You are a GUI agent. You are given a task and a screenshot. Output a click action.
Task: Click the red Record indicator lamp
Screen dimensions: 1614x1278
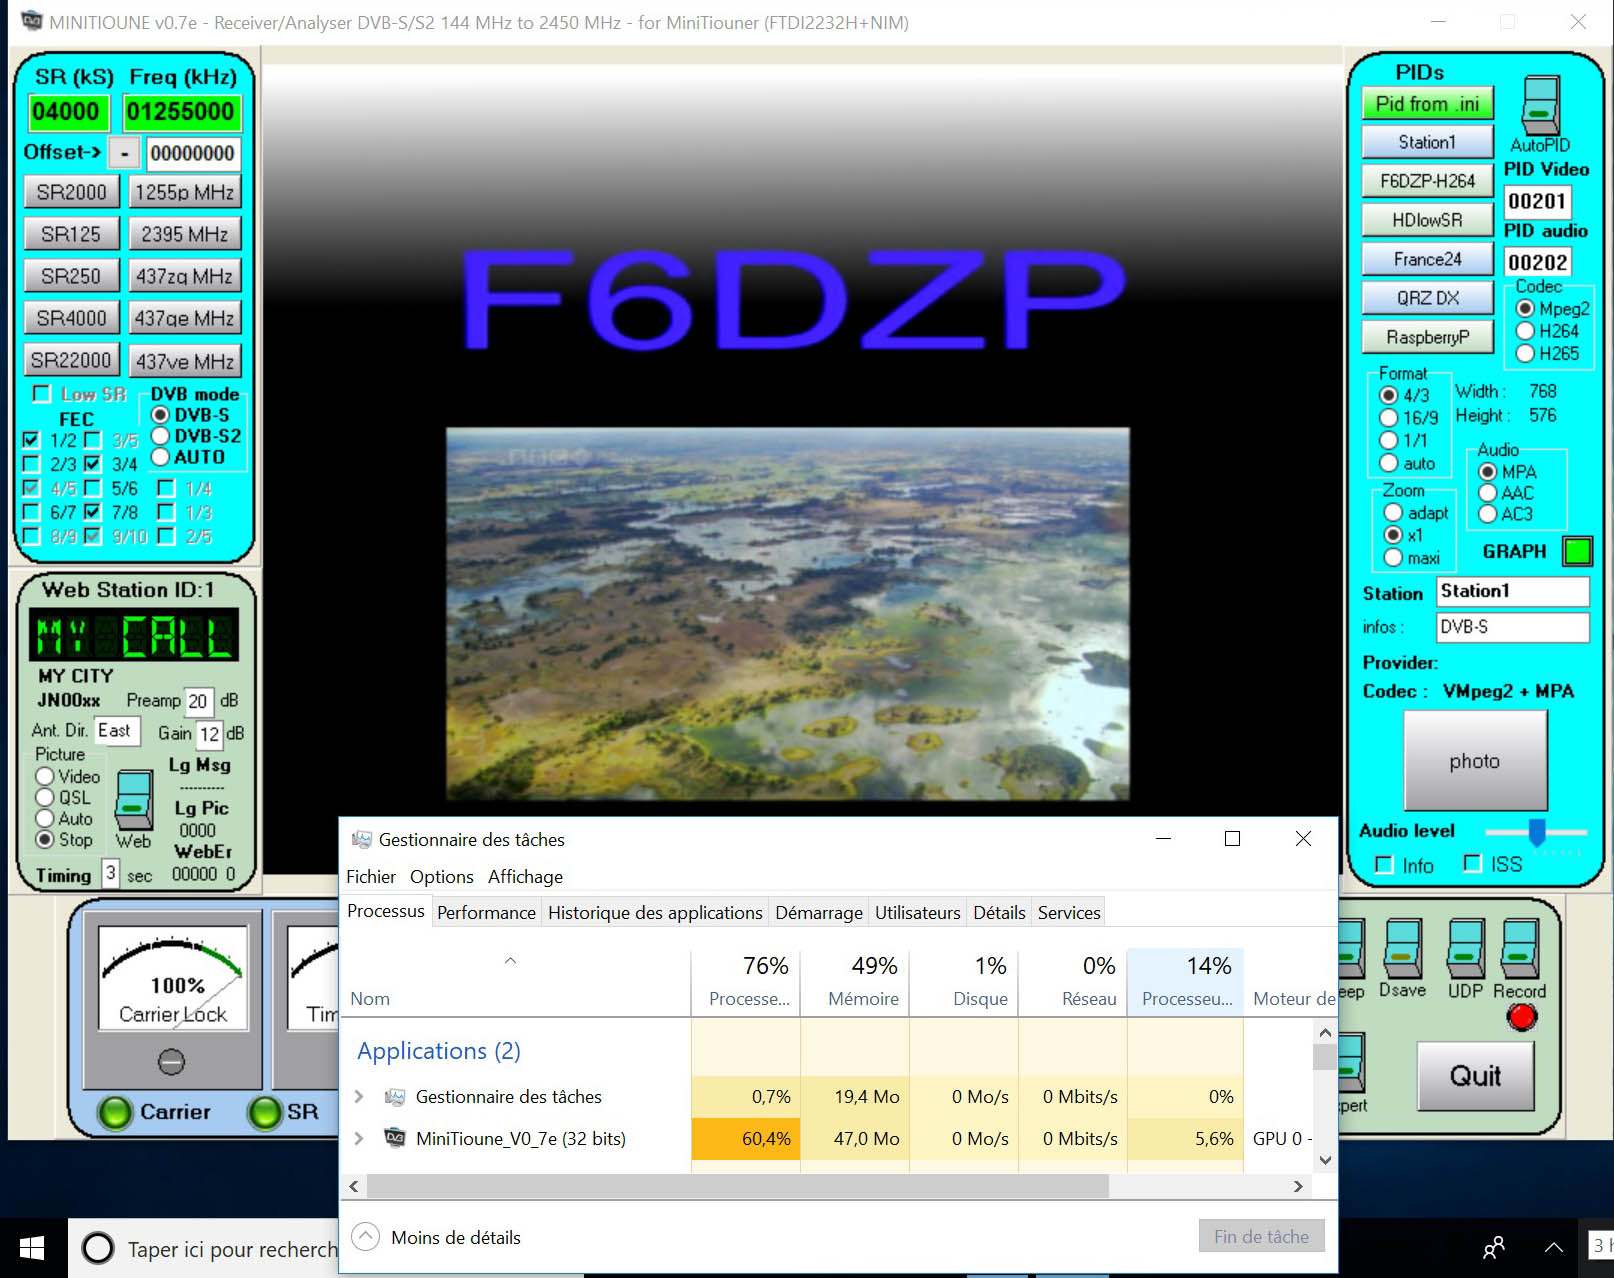1521,1017
